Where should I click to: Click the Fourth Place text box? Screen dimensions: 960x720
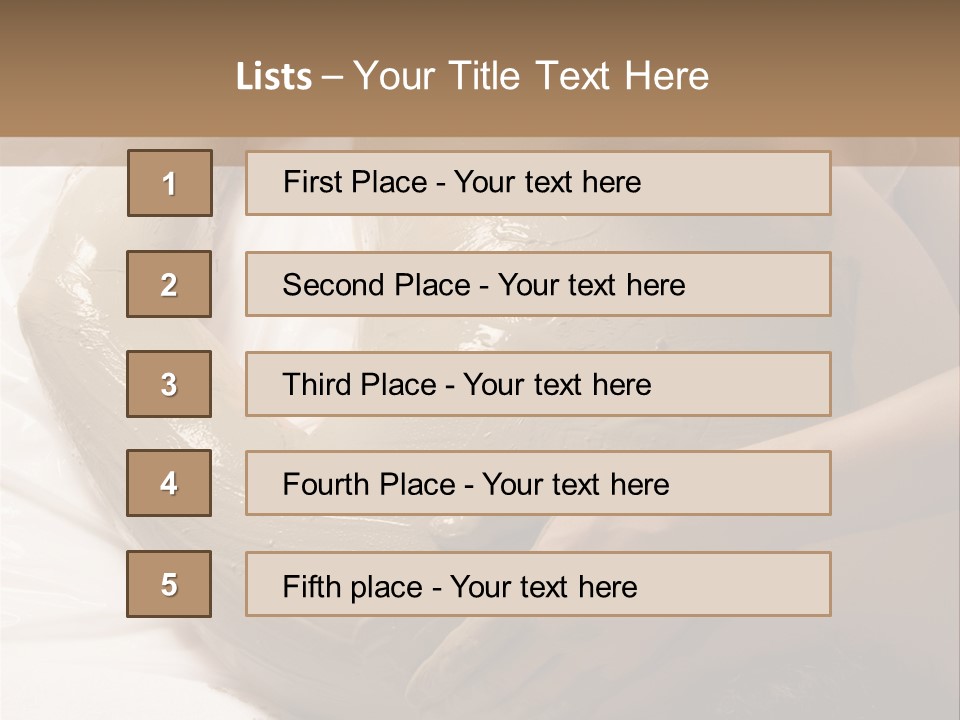pos(538,483)
